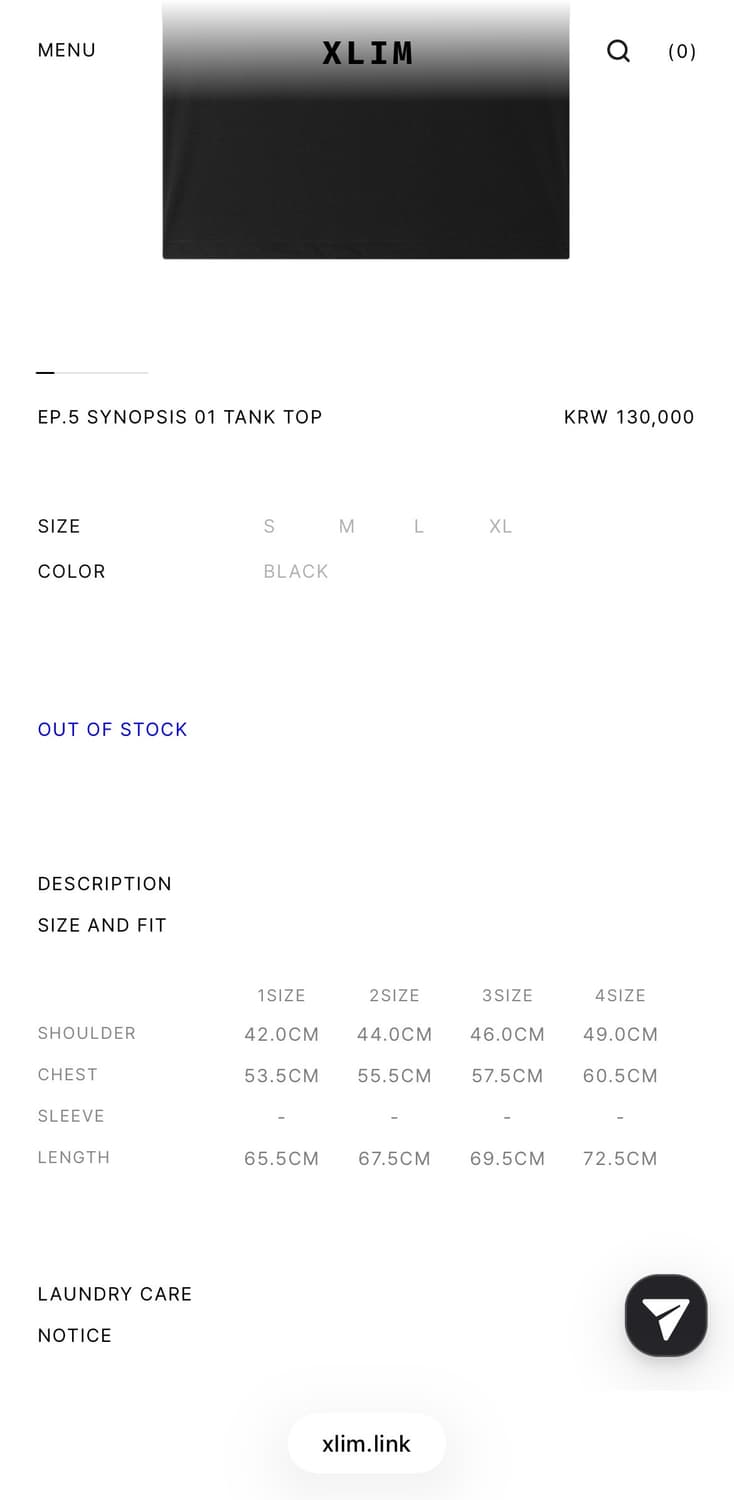Screen dimensions: 734x1500
Task: Tap the floating paper-plane chat icon
Action: (x=666, y=1316)
